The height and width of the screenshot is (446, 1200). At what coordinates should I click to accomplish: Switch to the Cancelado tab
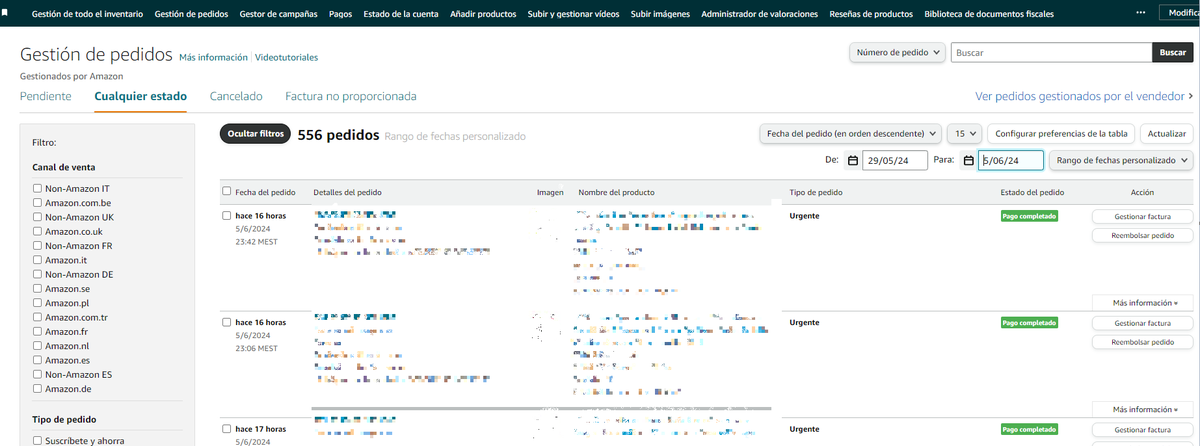tap(236, 96)
